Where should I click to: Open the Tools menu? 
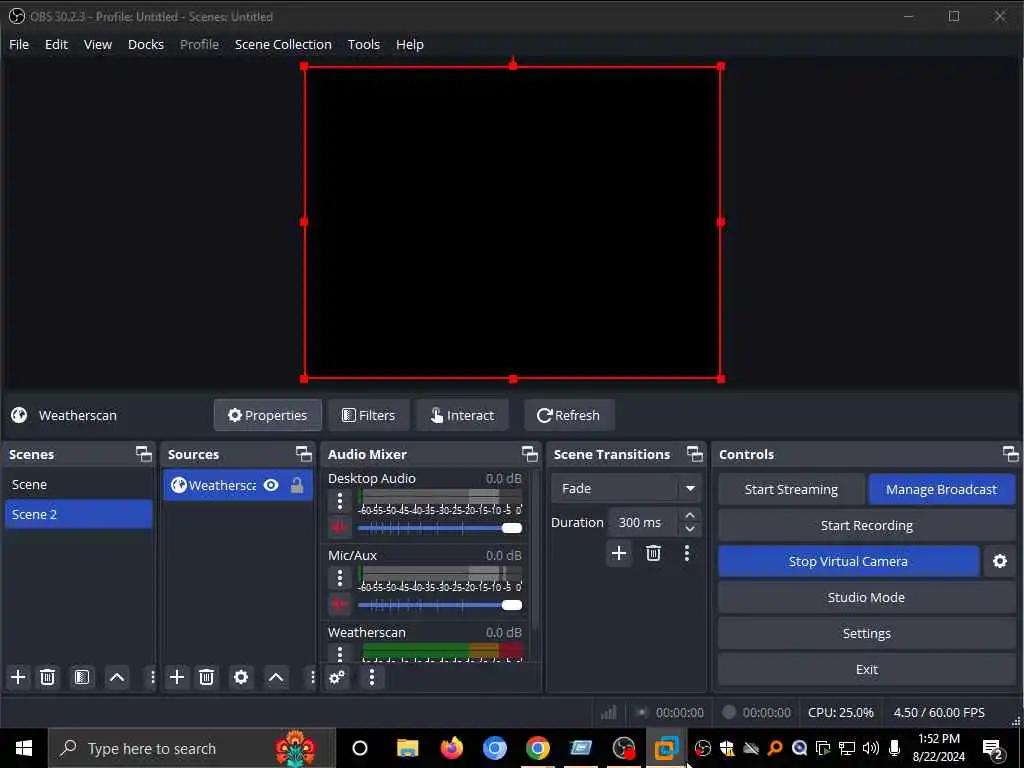pyautogui.click(x=364, y=44)
